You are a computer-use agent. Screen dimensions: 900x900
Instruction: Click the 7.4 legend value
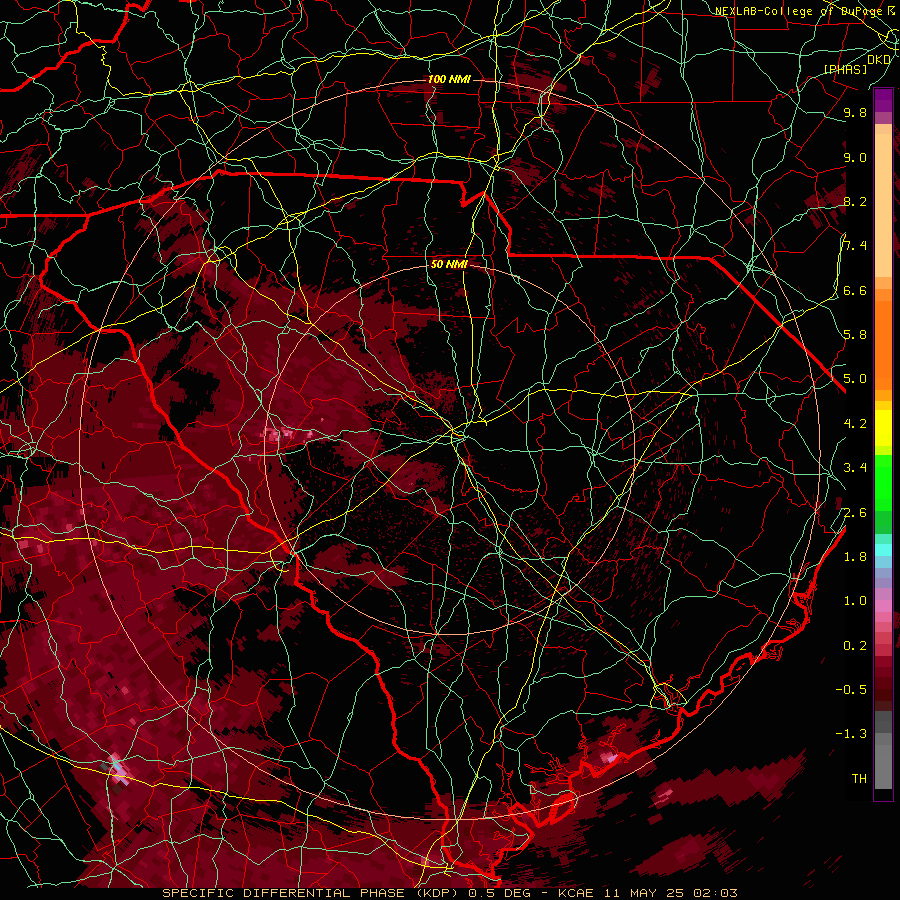(x=855, y=246)
